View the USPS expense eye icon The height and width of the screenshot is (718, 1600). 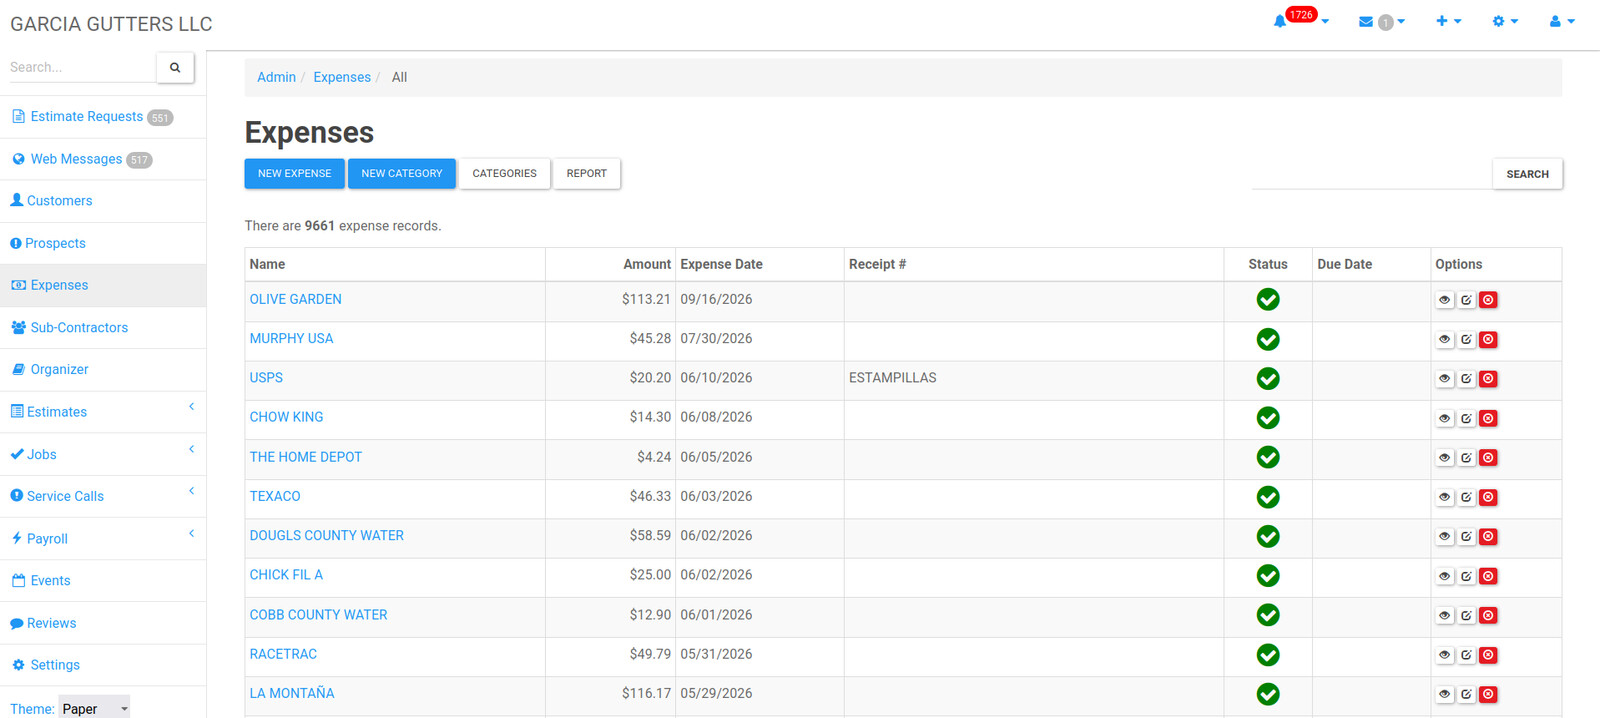[x=1444, y=379]
